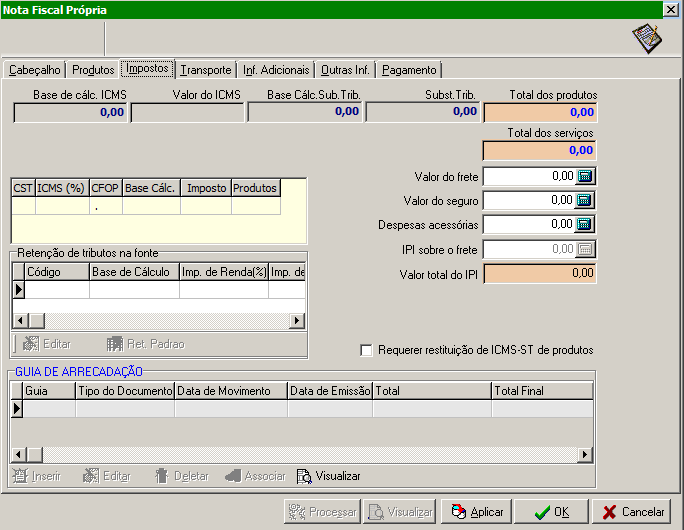
Task: Open calculator for Valor do frete
Action: pos(586,176)
